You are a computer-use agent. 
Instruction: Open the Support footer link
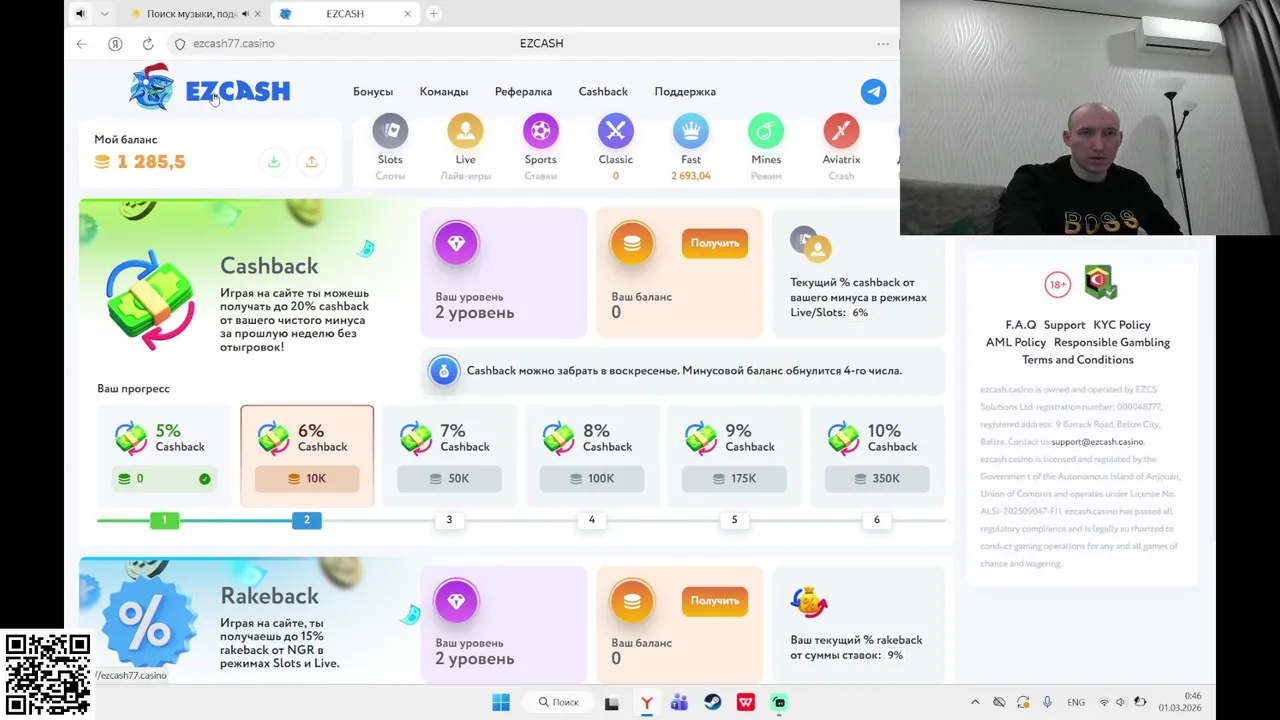1064,325
